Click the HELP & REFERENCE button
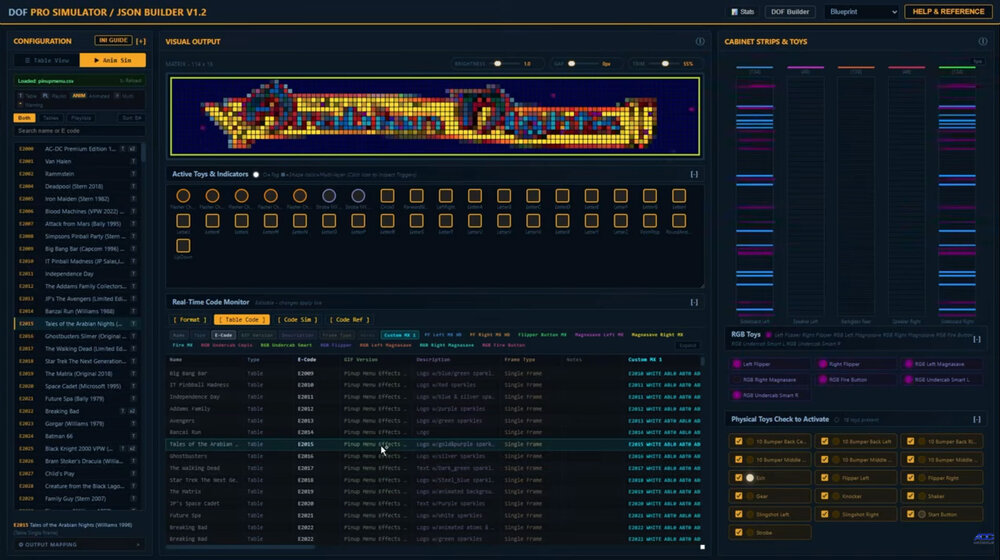This screenshot has height=560, width=1000. coord(948,11)
